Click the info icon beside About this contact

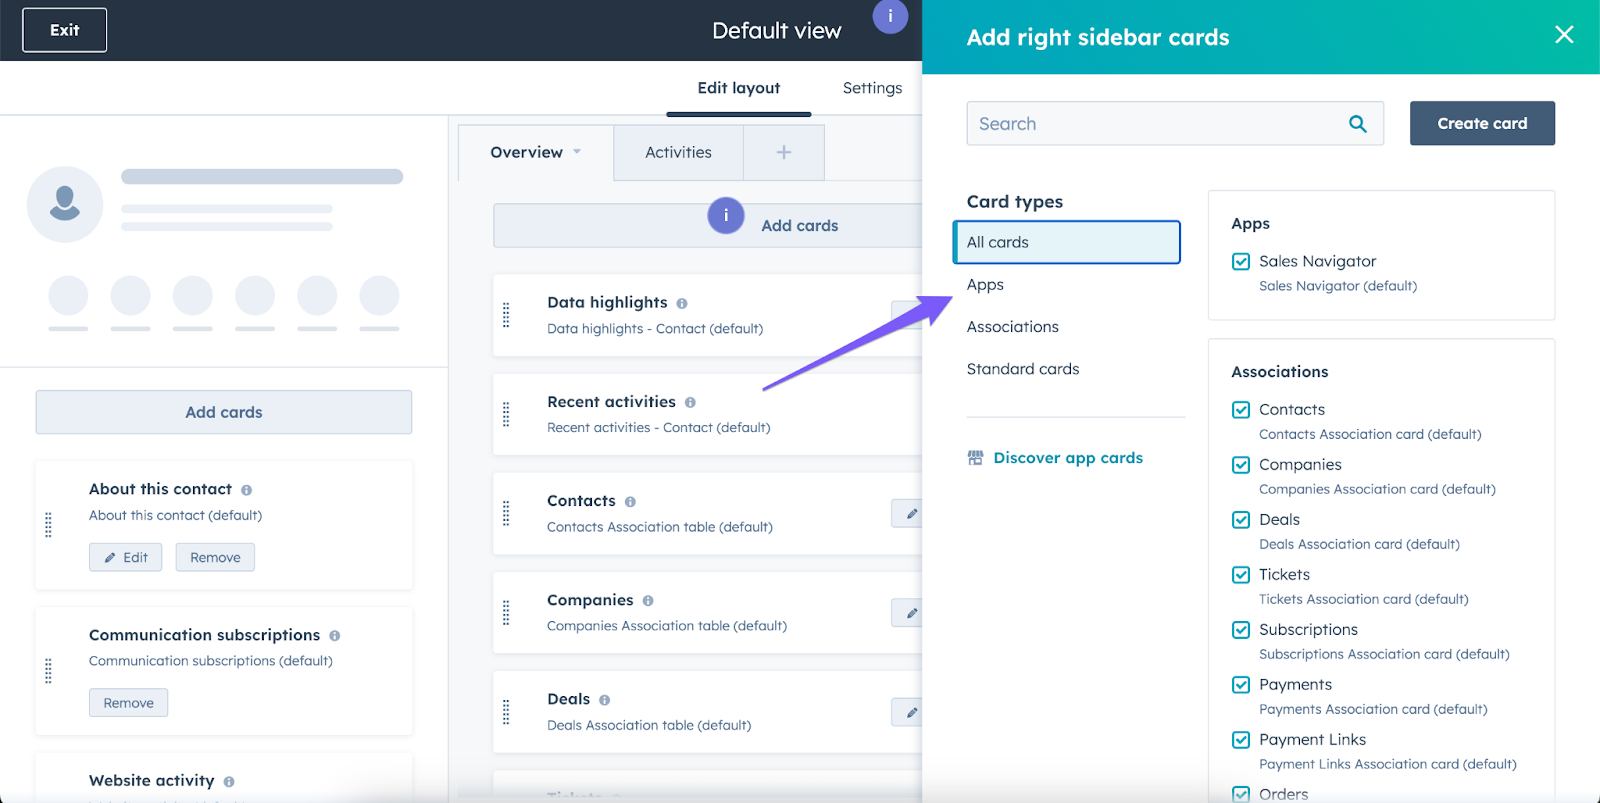click(x=246, y=490)
